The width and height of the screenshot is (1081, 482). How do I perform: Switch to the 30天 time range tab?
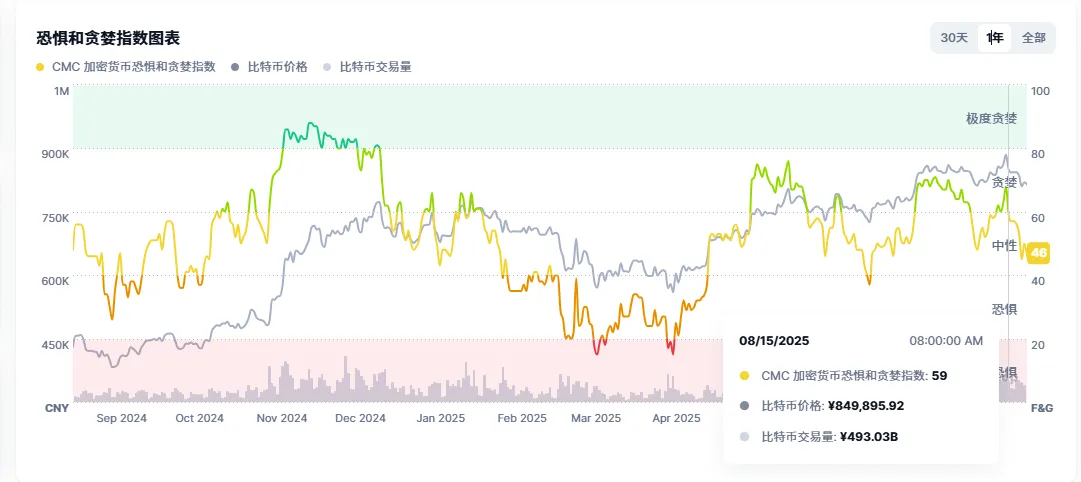coord(954,38)
